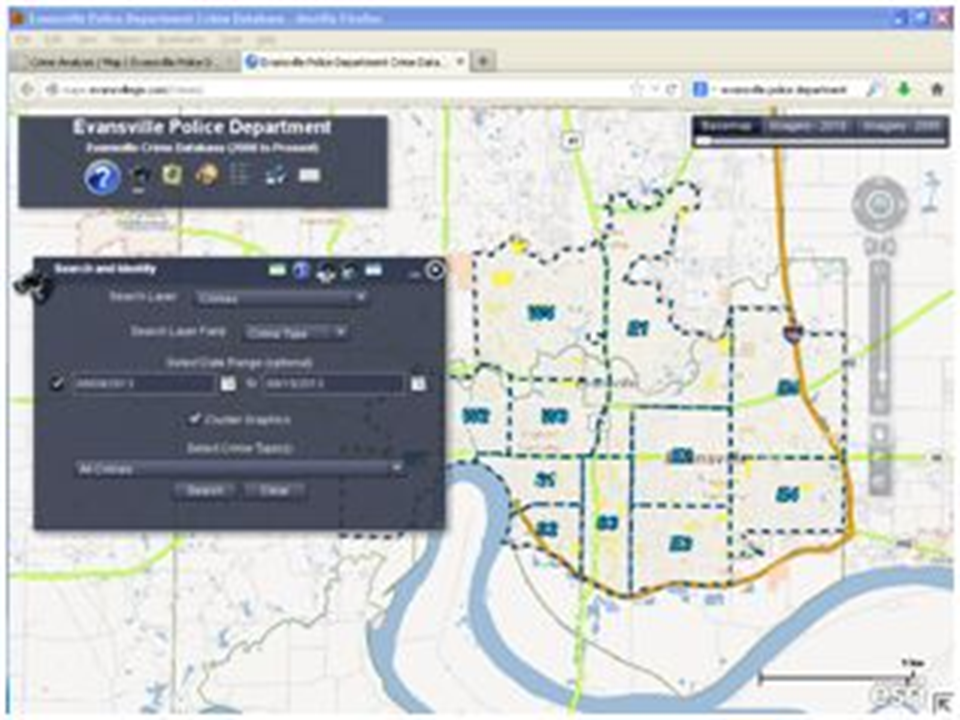Click district label 101 on the map

coord(541,313)
